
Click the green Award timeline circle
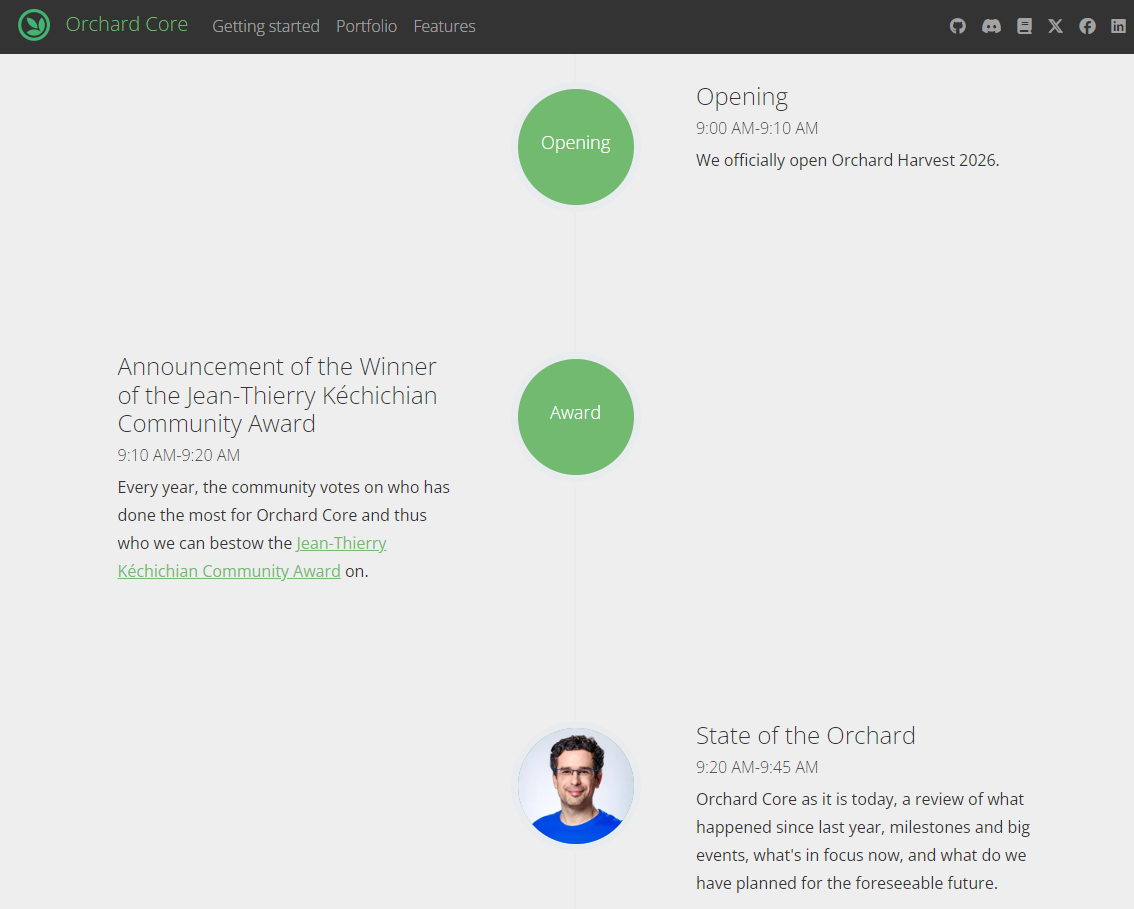click(576, 417)
